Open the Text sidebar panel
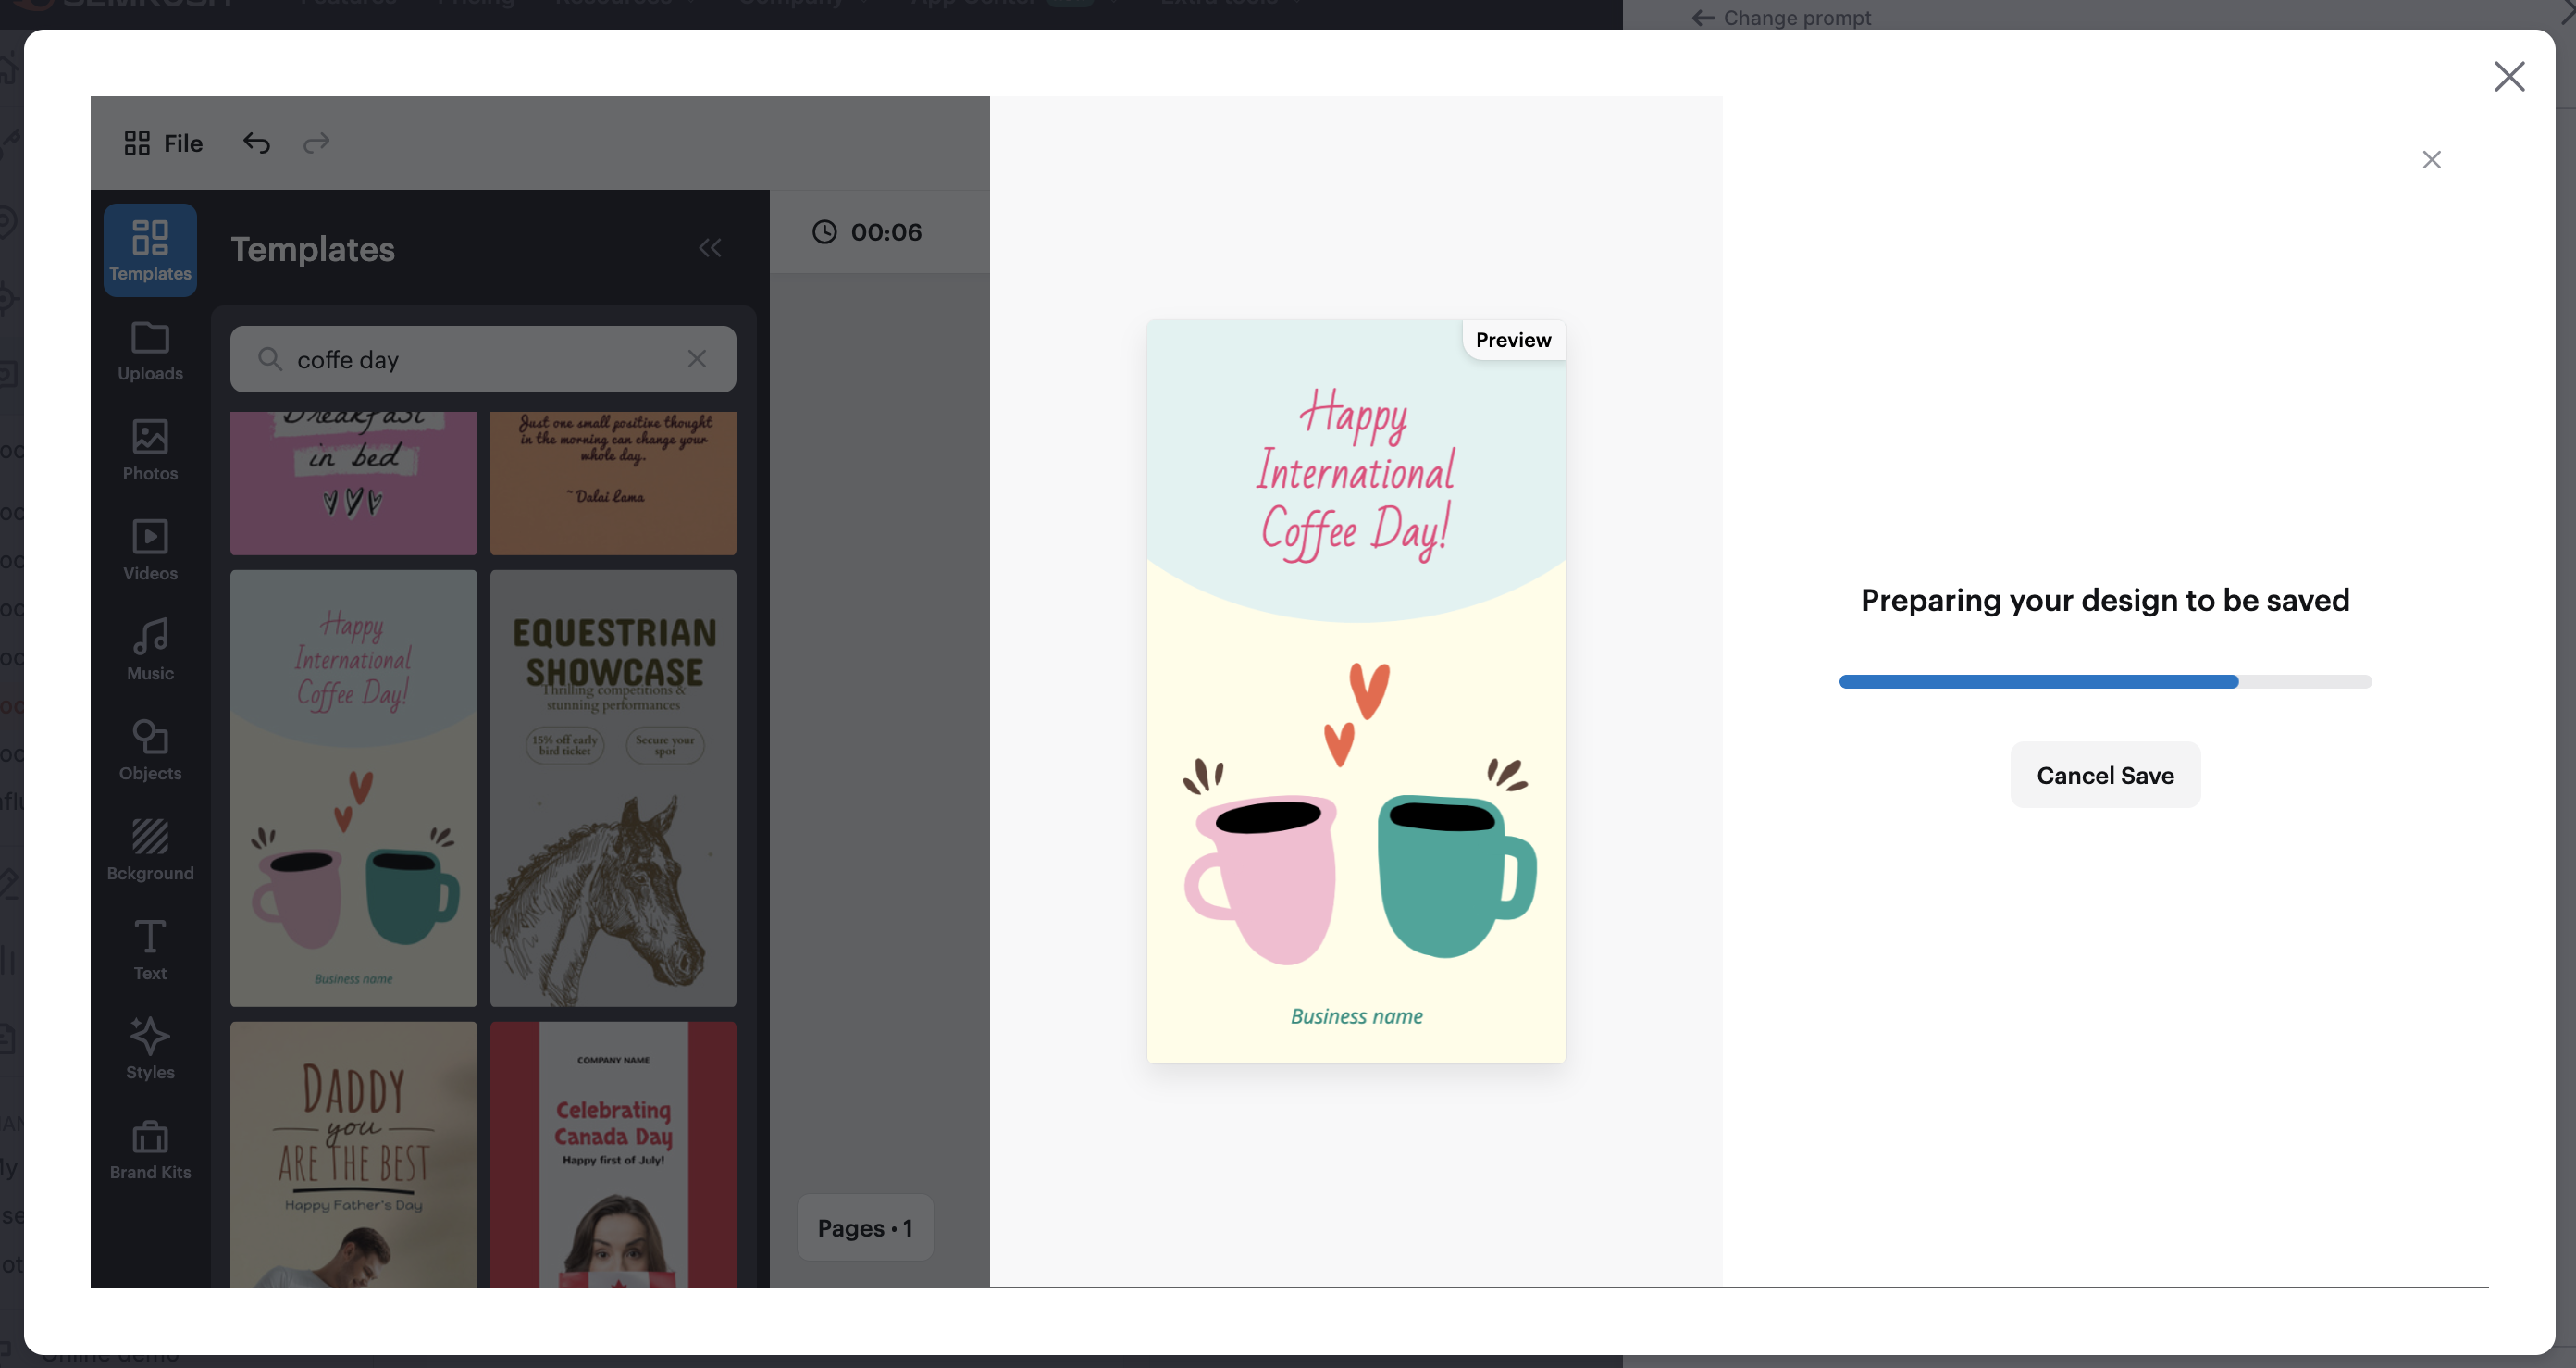 150,951
